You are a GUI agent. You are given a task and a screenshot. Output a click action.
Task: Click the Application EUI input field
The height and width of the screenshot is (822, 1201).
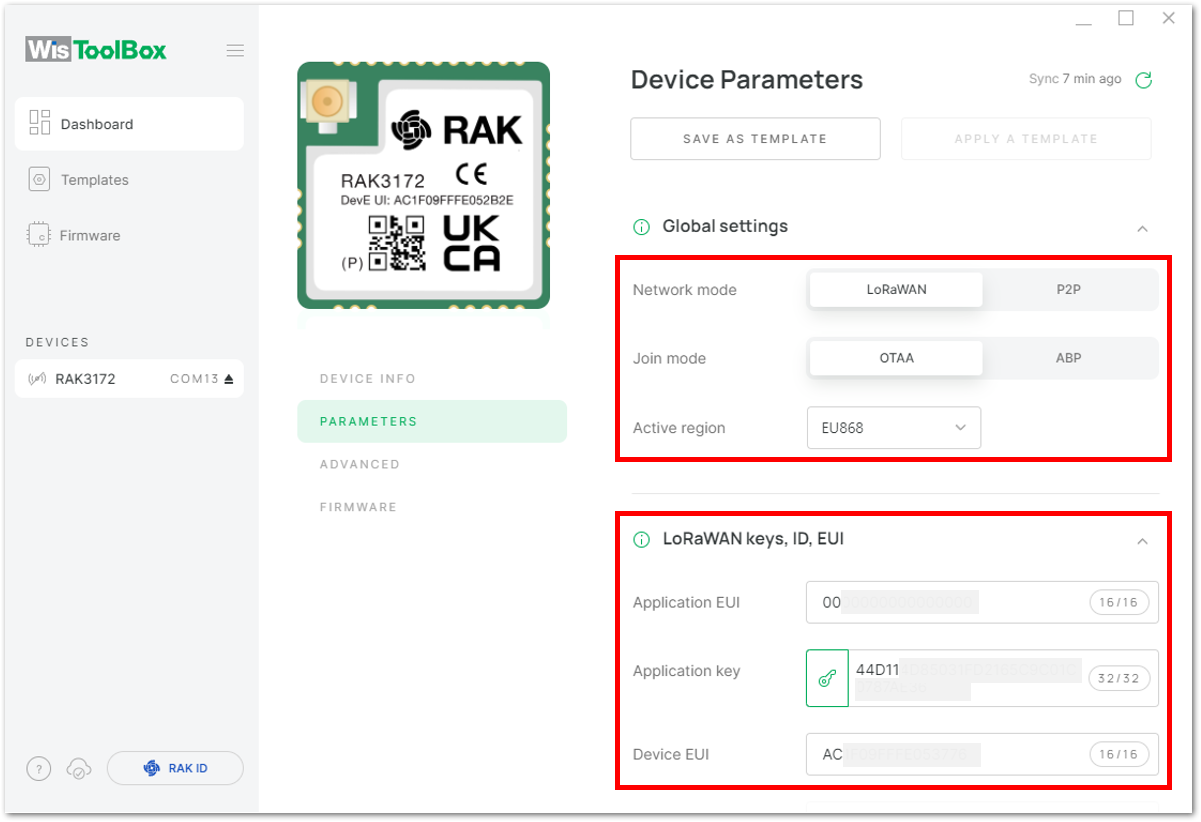982,603
